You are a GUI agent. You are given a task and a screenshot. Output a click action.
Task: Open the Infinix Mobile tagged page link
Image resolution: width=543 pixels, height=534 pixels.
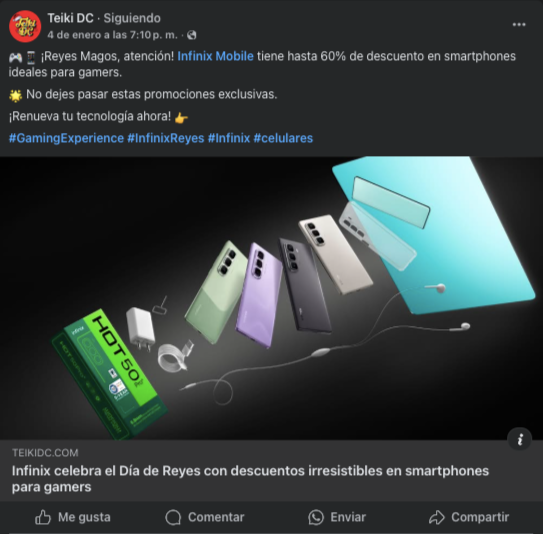215,56
